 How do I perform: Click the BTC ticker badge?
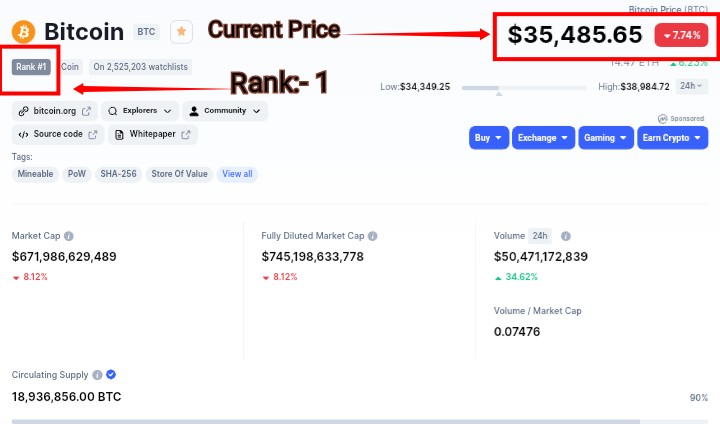[x=146, y=32]
